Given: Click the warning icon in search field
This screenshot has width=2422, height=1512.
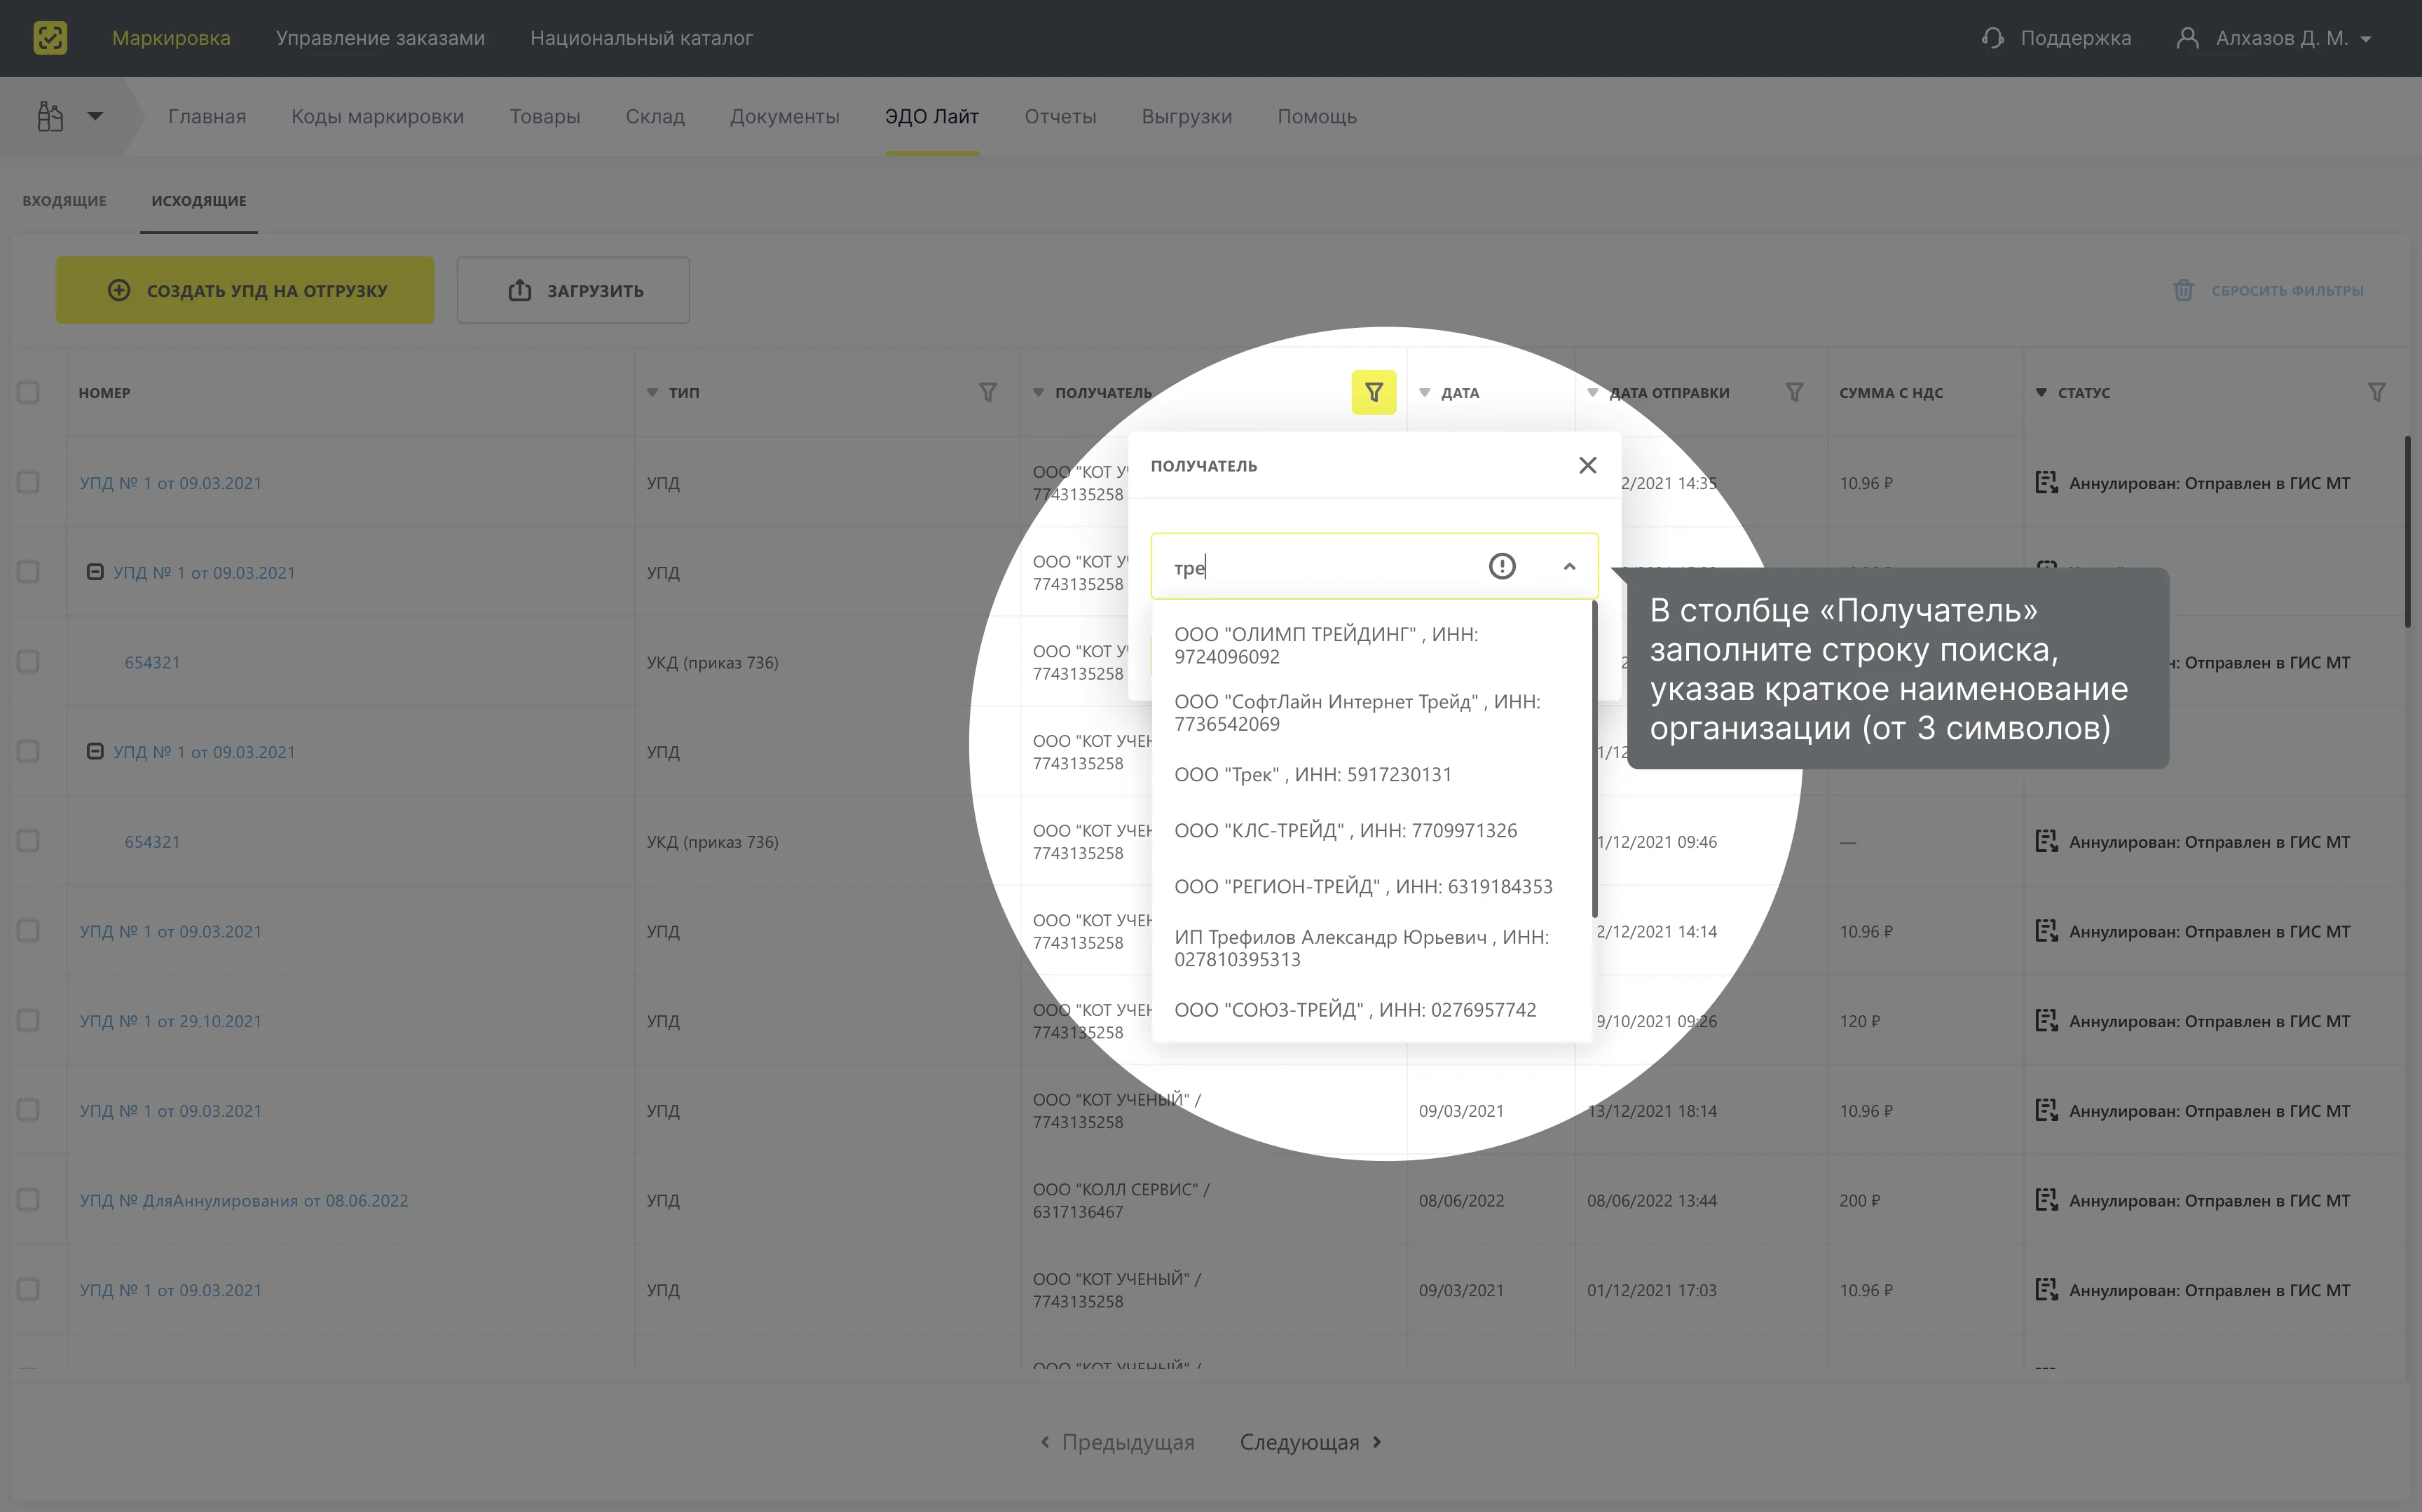Looking at the screenshot, I should [x=1502, y=566].
